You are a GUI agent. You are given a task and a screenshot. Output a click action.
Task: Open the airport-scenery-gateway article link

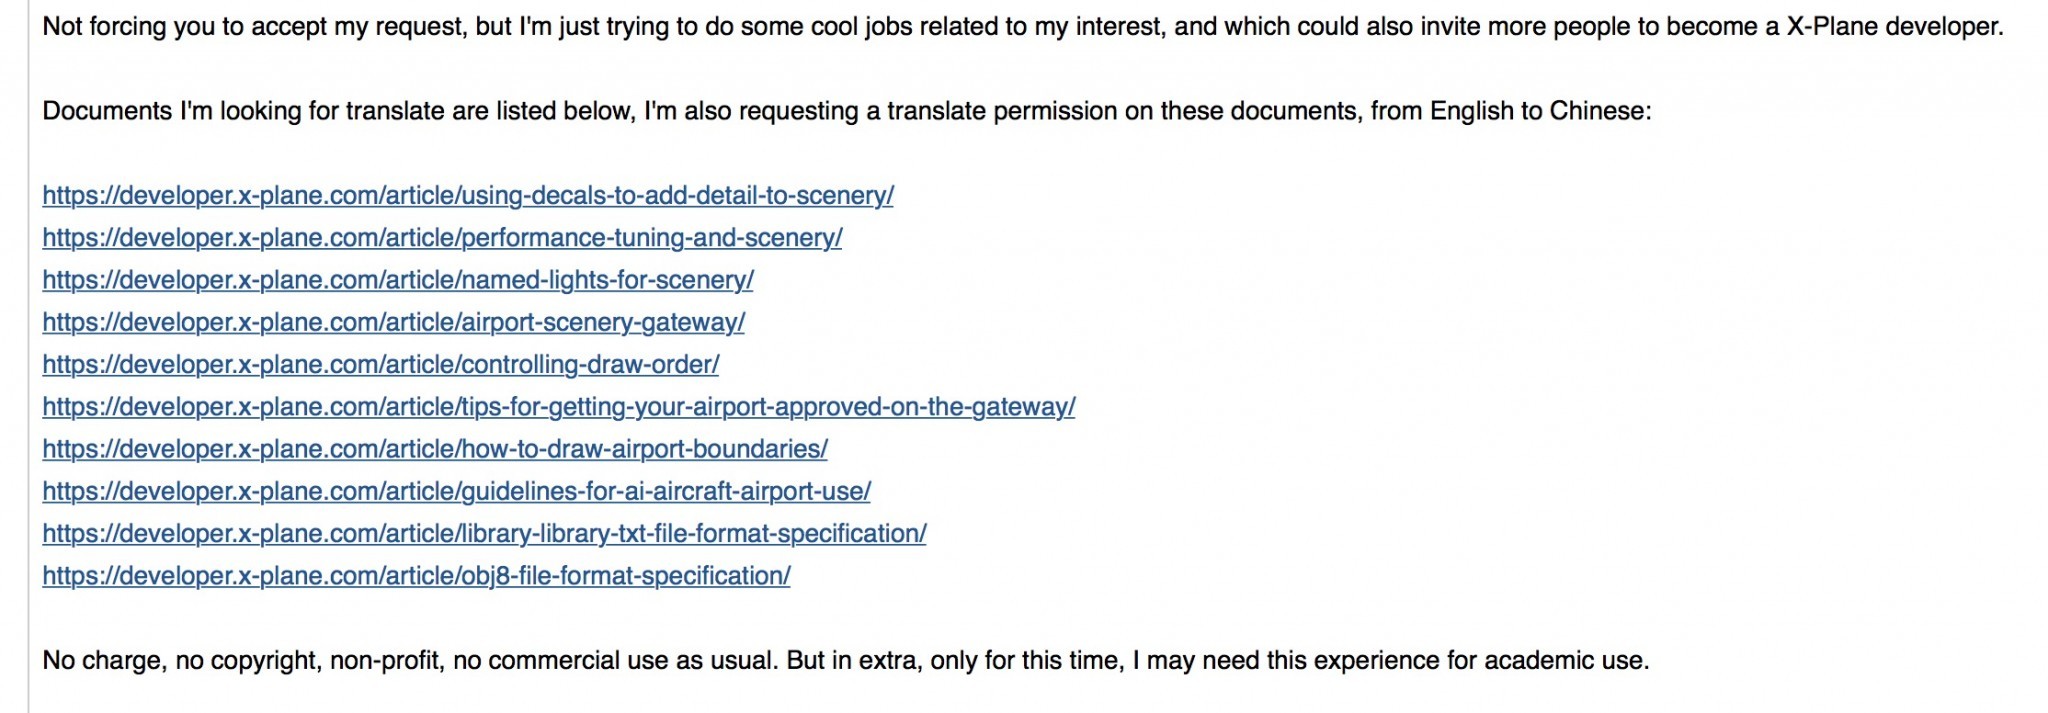coord(393,322)
